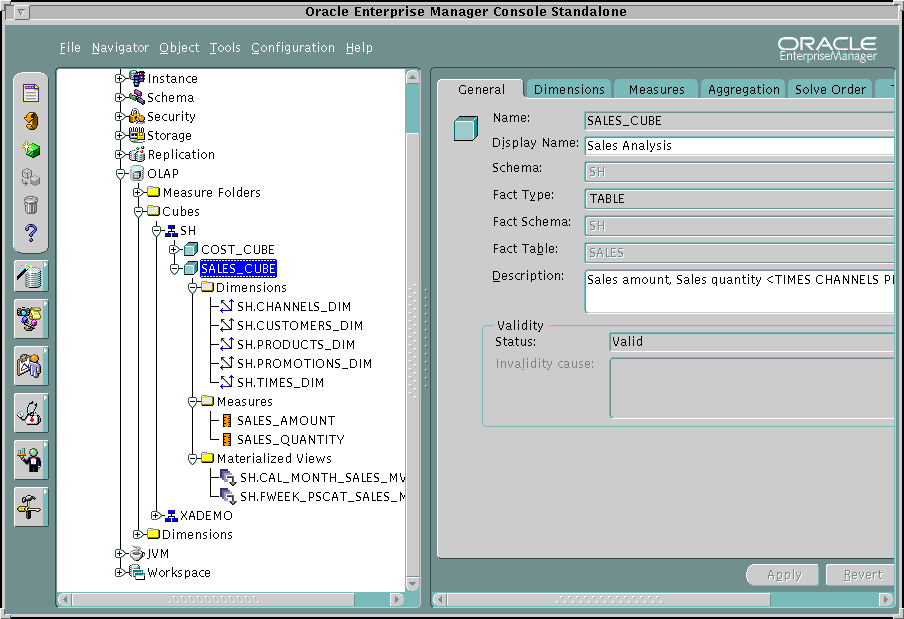Open the Navigator menu
The height and width of the screenshot is (619, 904).
coord(120,48)
